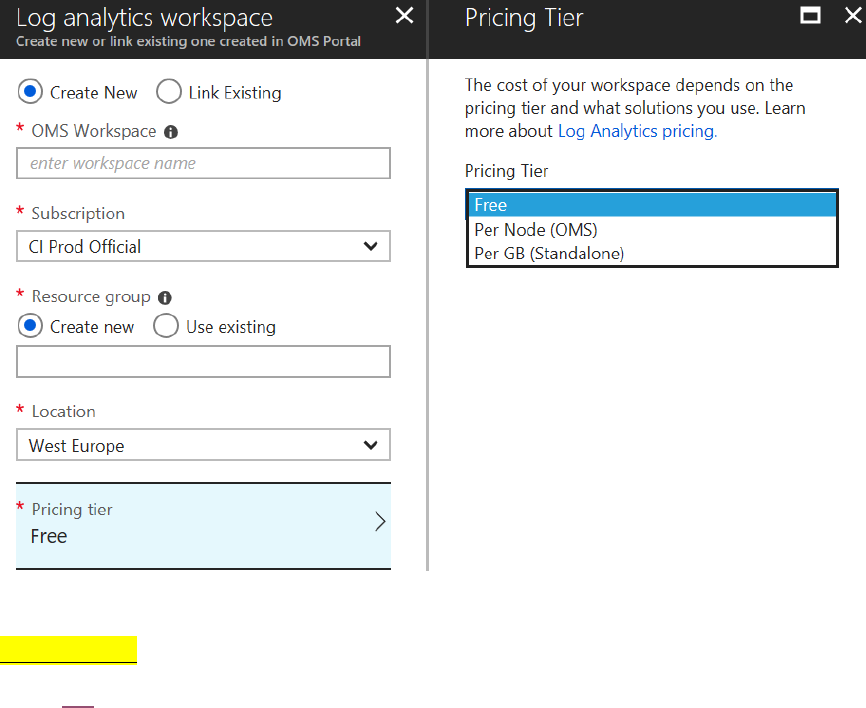Click the OMS Workspace info icon
Image resolution: width=866 pixels, height=708 pixels.
coord(171,132)
